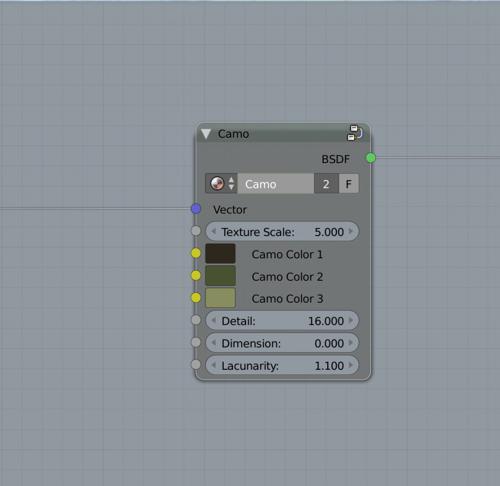Click the blue Vector input socket

[196, 209]
